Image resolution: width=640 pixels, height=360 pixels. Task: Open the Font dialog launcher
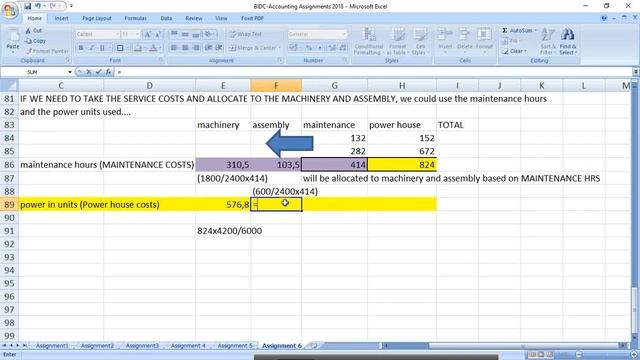click(x=161, y=60)
